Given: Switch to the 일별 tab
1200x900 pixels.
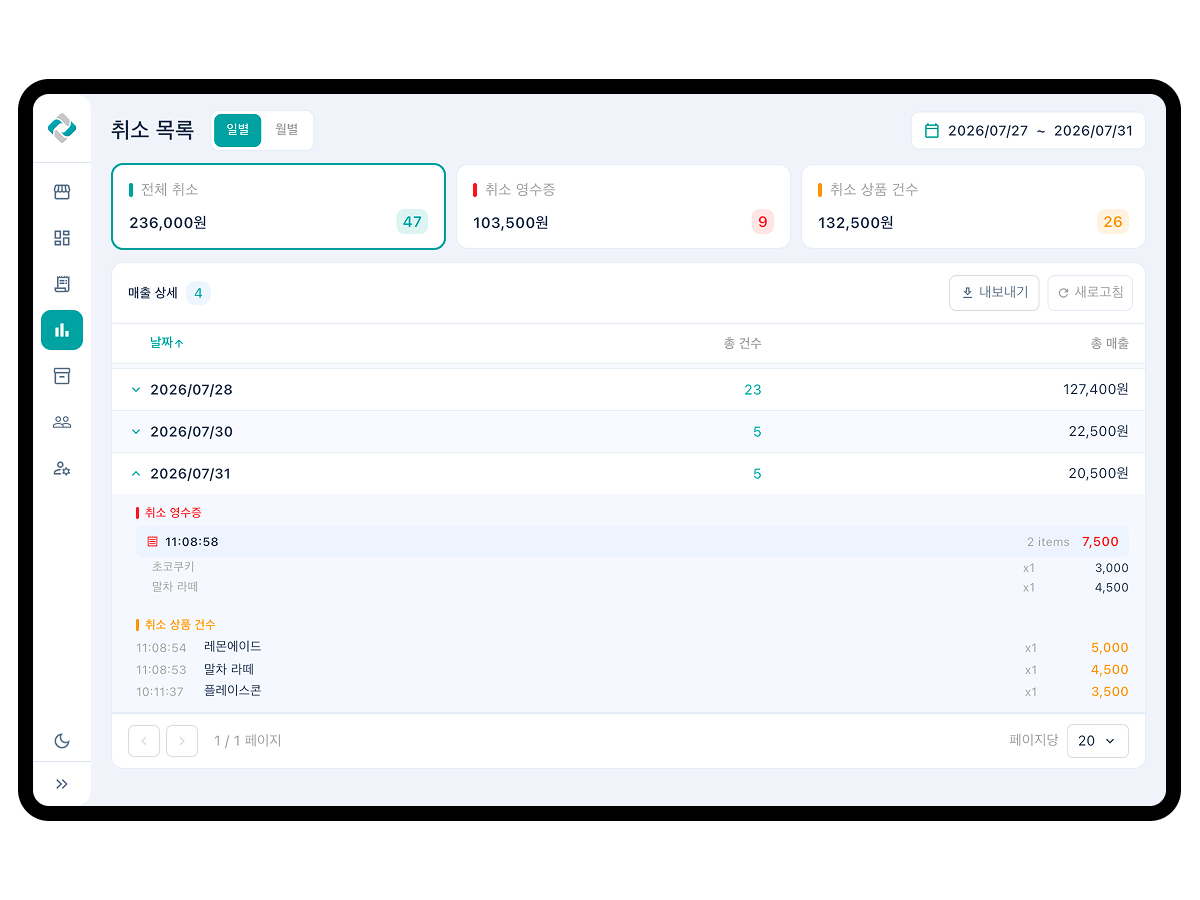Looking at the screenshot, I should coord(238,130).
